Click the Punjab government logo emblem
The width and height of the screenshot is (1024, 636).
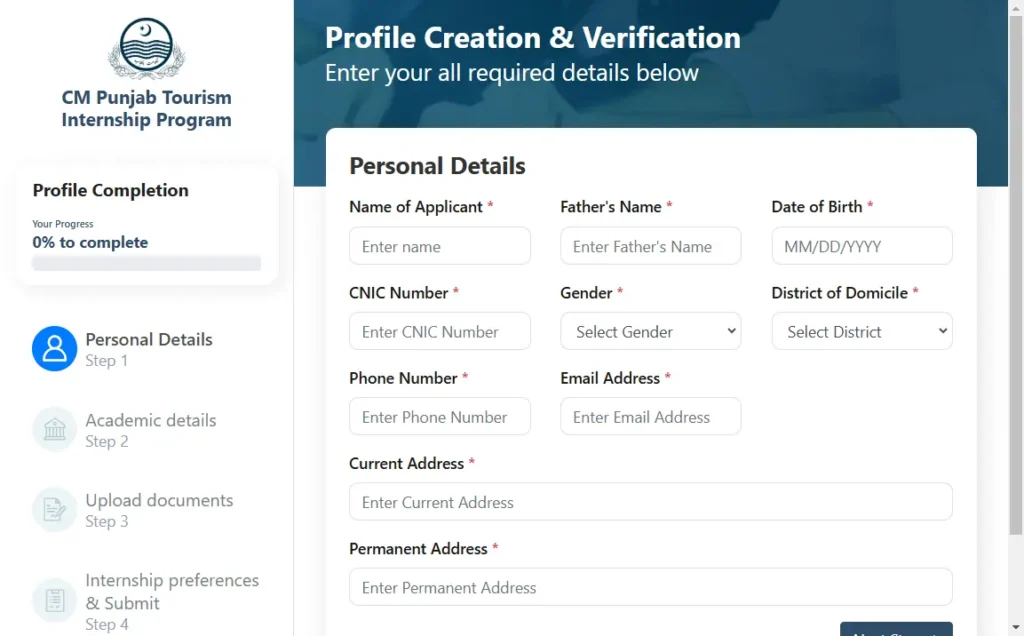146,48
